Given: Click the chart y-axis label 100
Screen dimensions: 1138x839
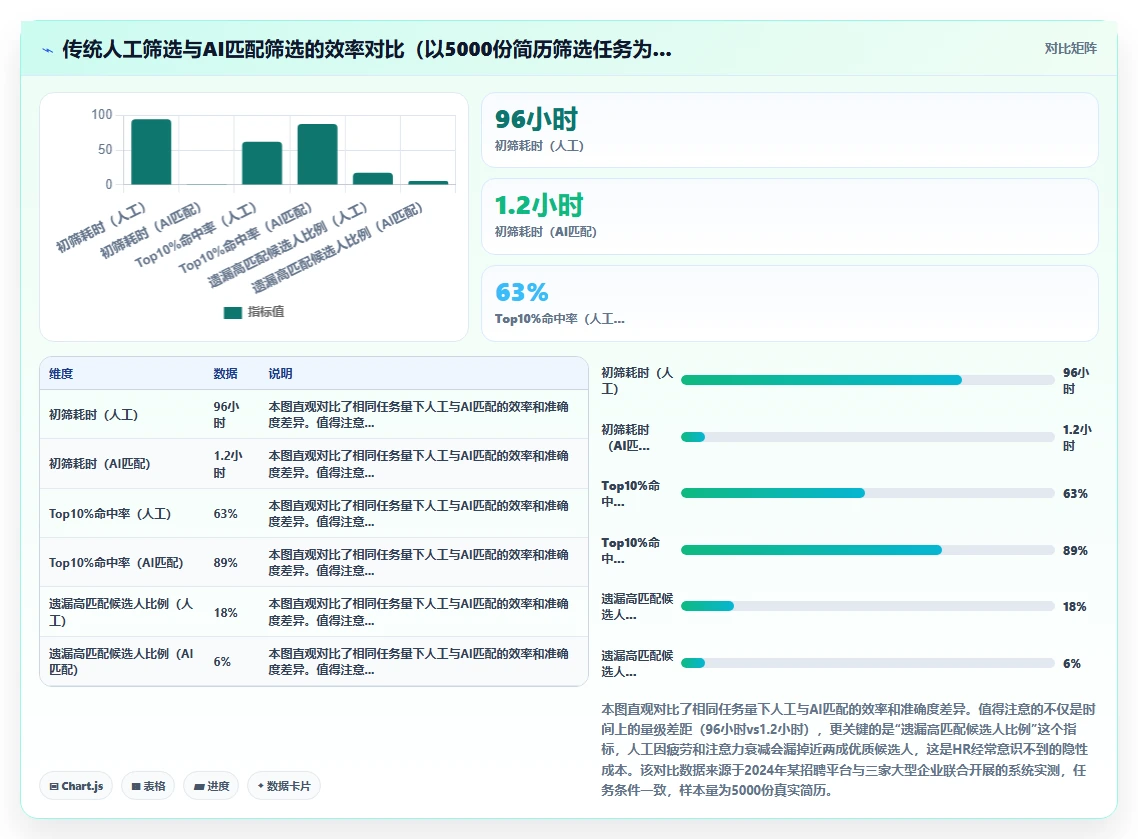Looking at the screenshot, I should point(102,115).
